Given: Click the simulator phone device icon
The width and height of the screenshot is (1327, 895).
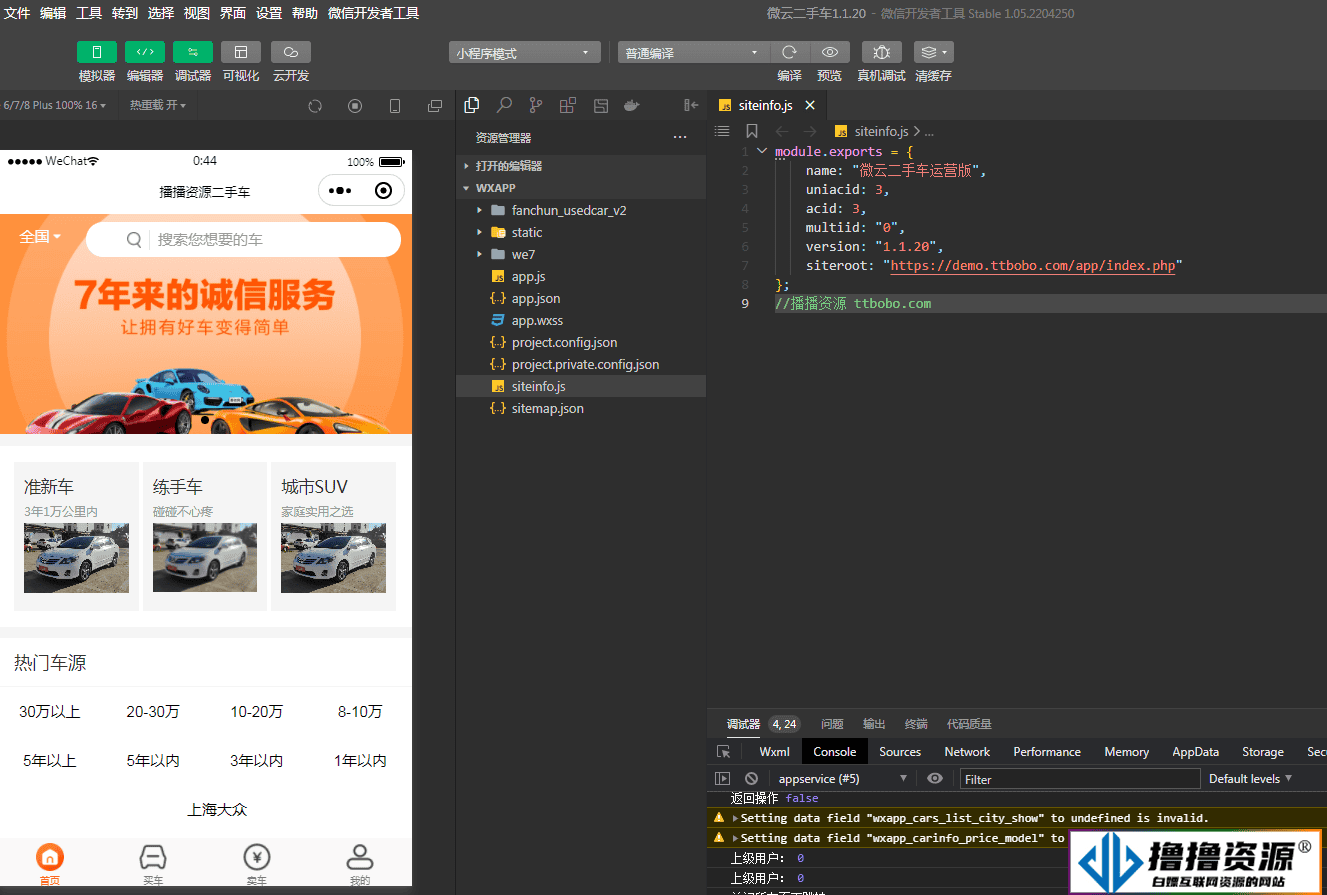Looking at the screenshot, I should pyautogui.click(x=395, y=106).
